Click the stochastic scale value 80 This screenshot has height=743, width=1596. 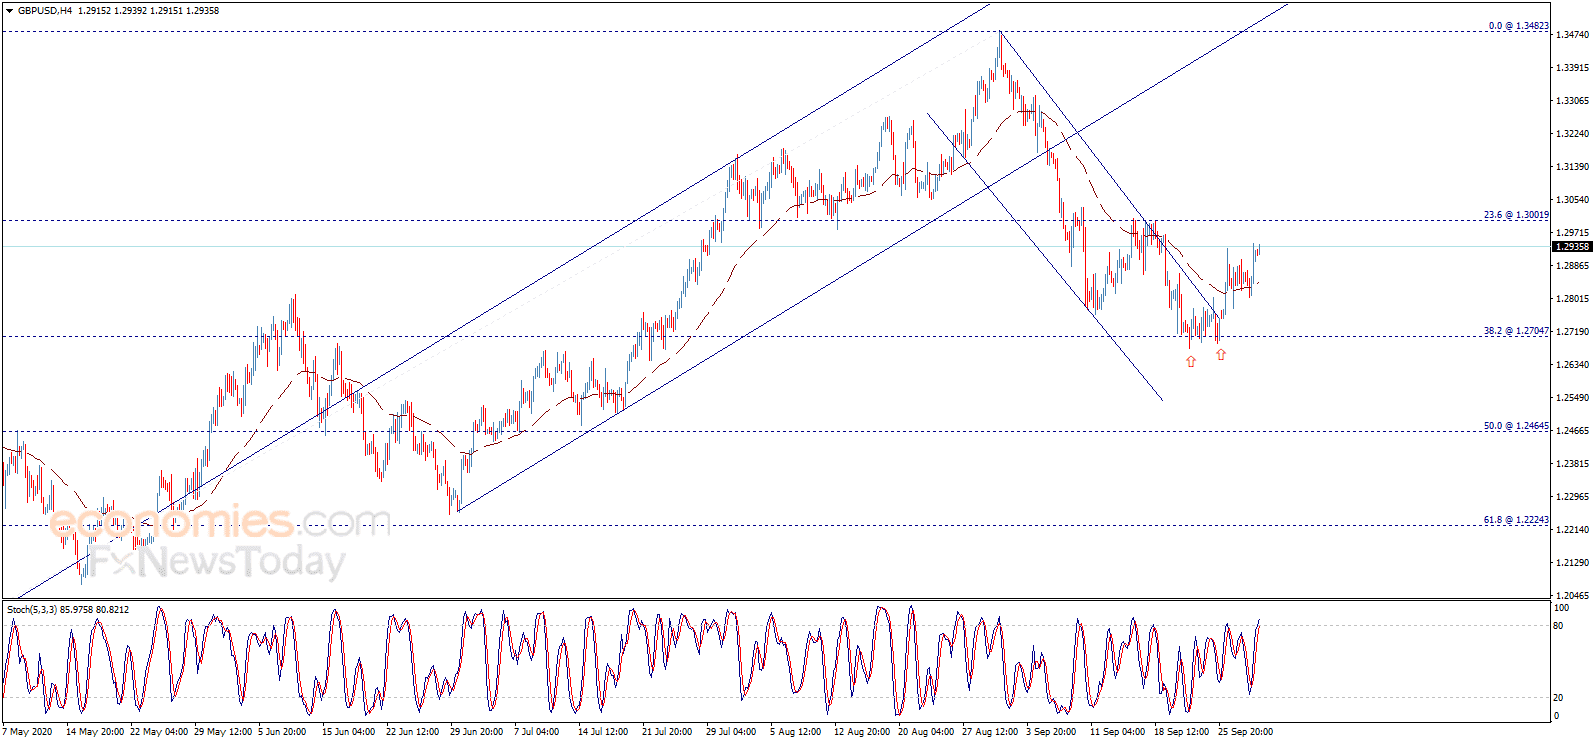[1558, 626]
